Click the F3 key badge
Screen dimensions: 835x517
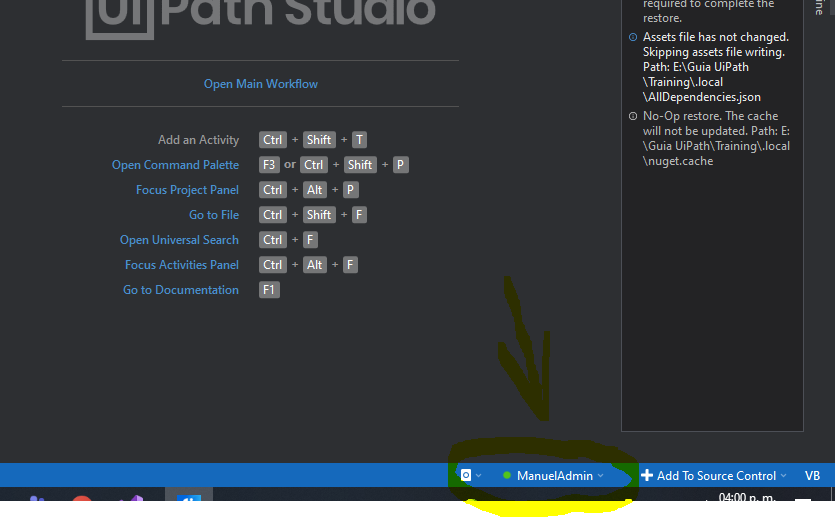269,165
